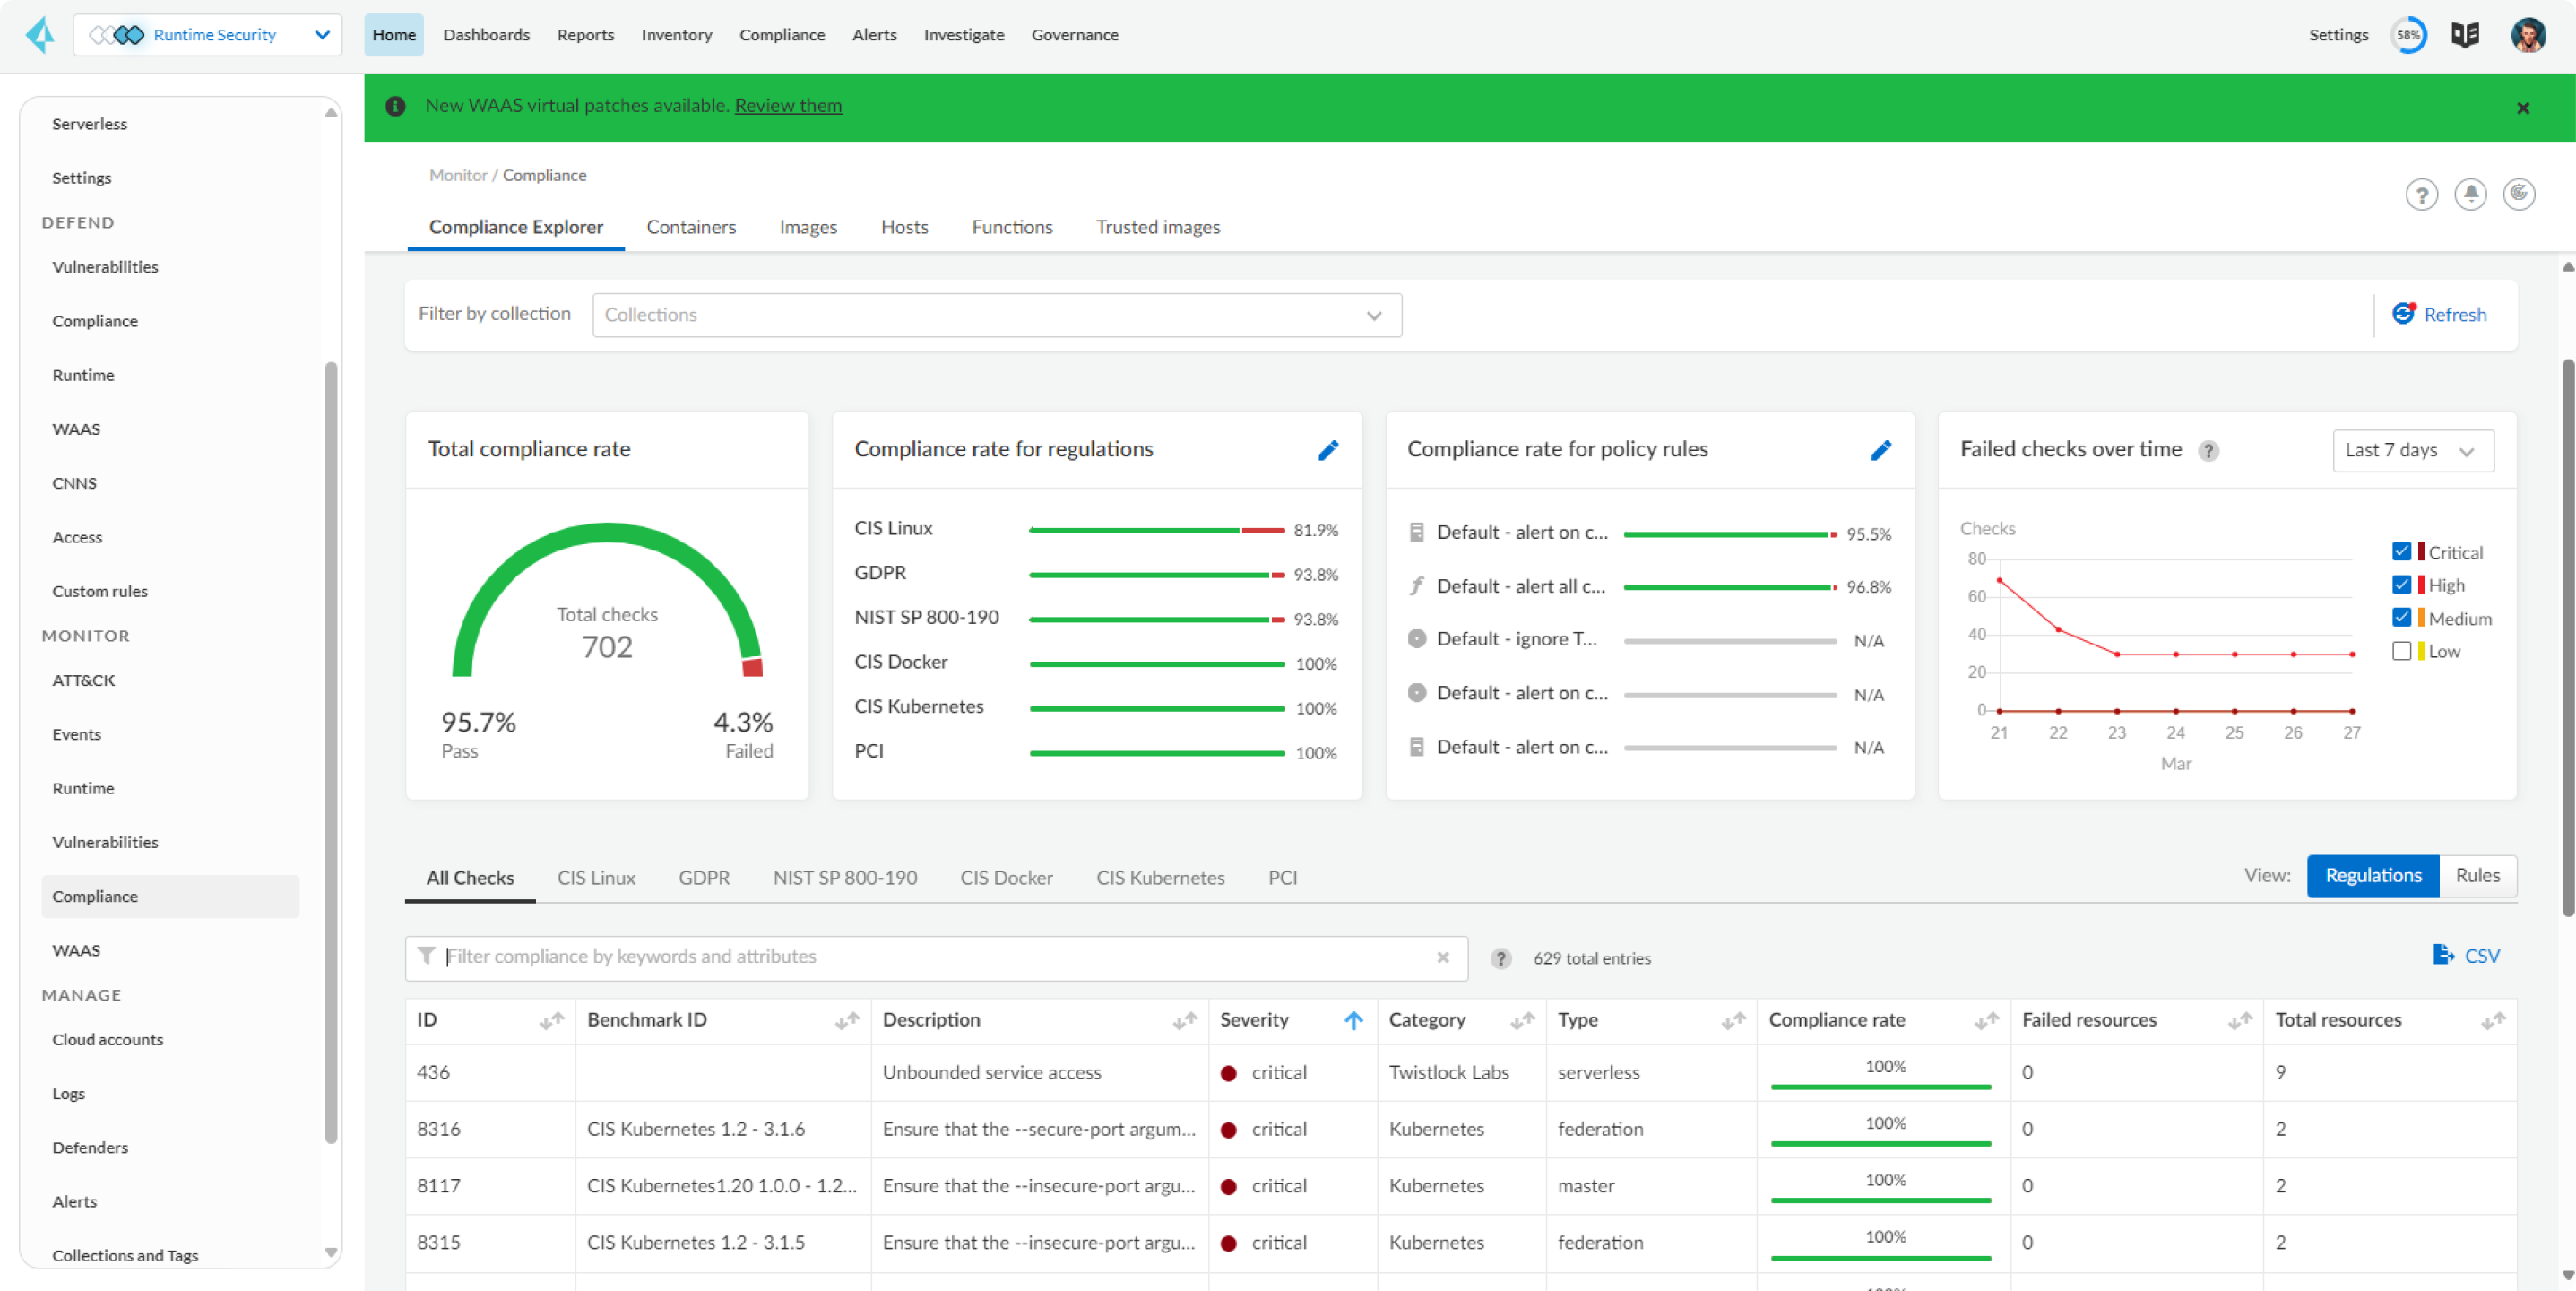The width and height of the screenshot is (2576, 1291).
Task: Select the GDPR checks tab
Action: pyautogui.click(x=704, y=878)
